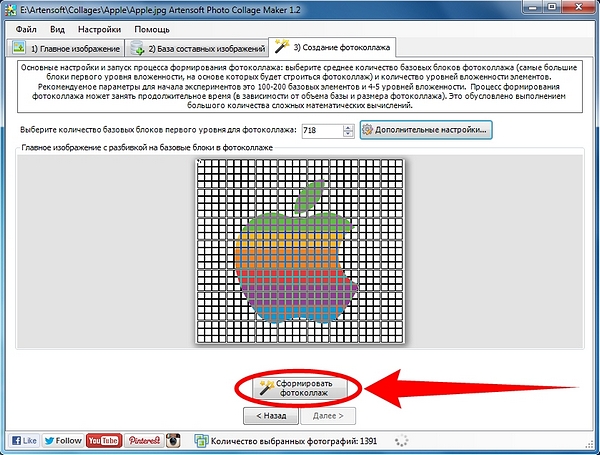Close the Photo Collage Maker window
Viewport: 600px width, 455px height.
[579, 7]
